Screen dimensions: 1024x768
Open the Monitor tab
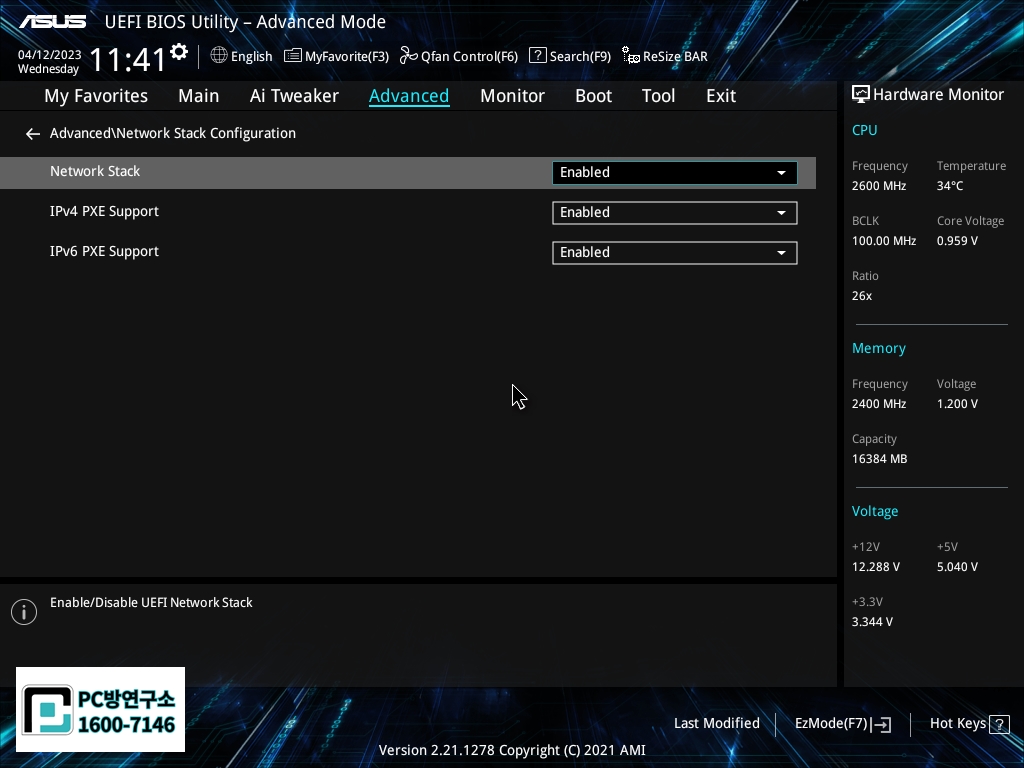(512, 96)
